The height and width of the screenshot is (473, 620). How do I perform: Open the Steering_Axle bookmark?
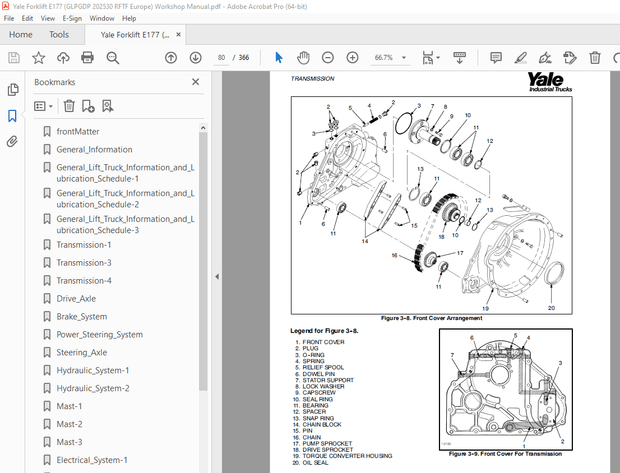coord(81,352)
